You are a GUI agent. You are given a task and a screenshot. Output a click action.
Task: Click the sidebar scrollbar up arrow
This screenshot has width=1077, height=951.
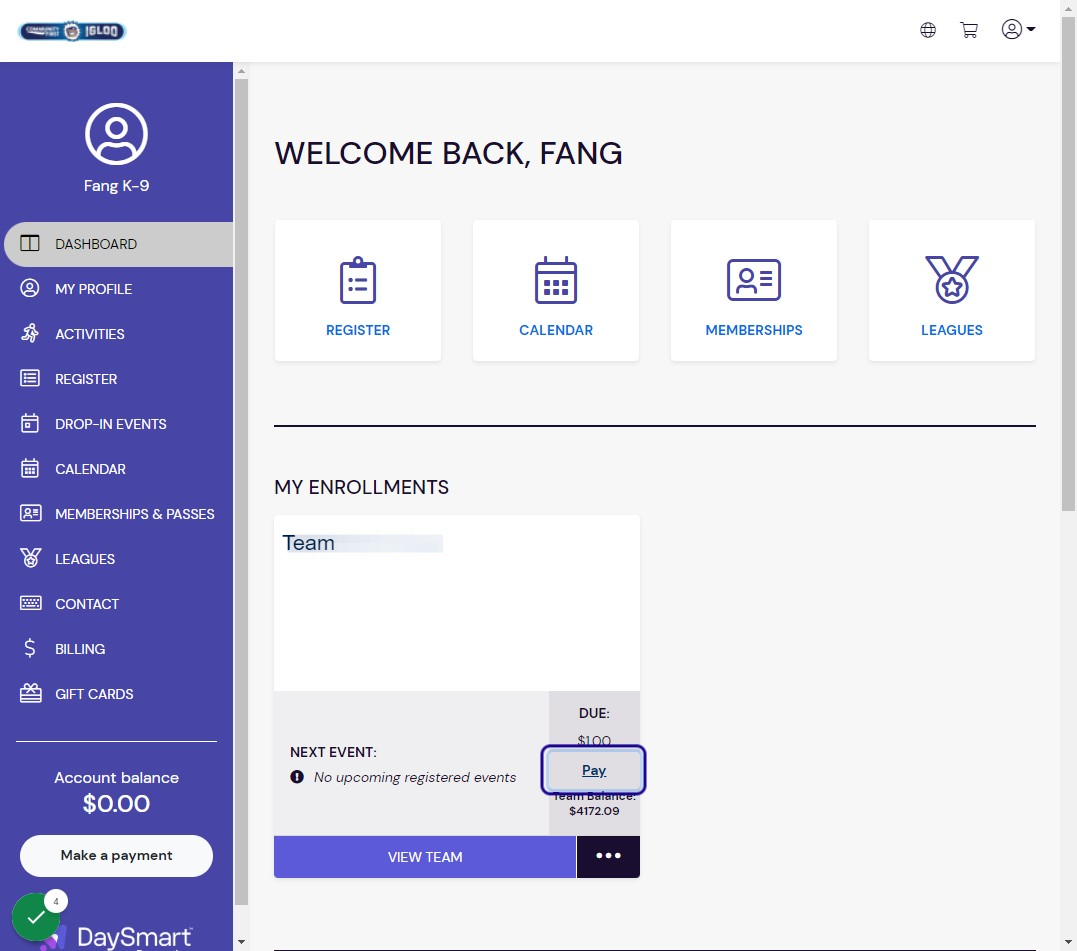coord(241,71)
